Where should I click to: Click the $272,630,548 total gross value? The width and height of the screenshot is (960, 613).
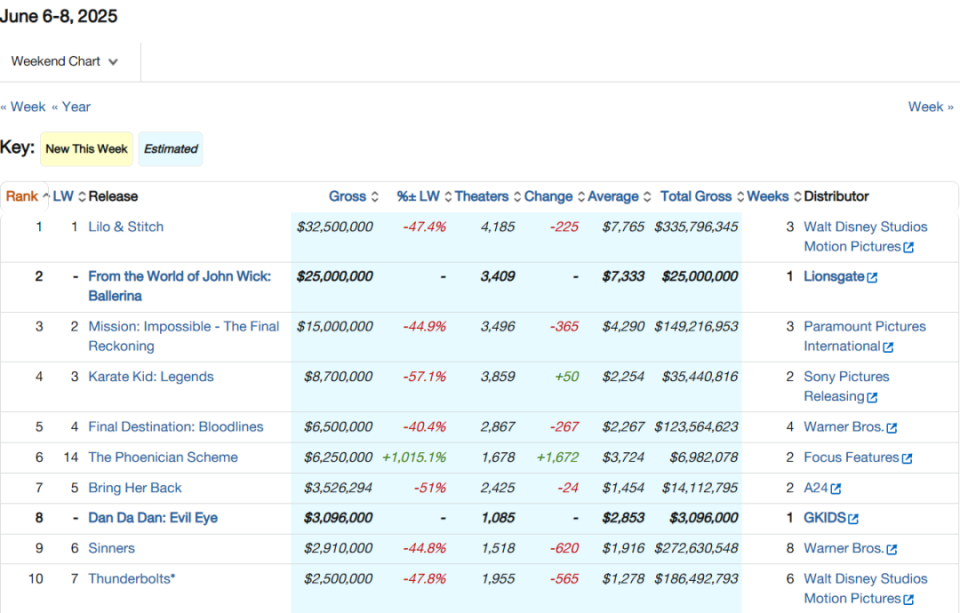[x=696, y=548]
